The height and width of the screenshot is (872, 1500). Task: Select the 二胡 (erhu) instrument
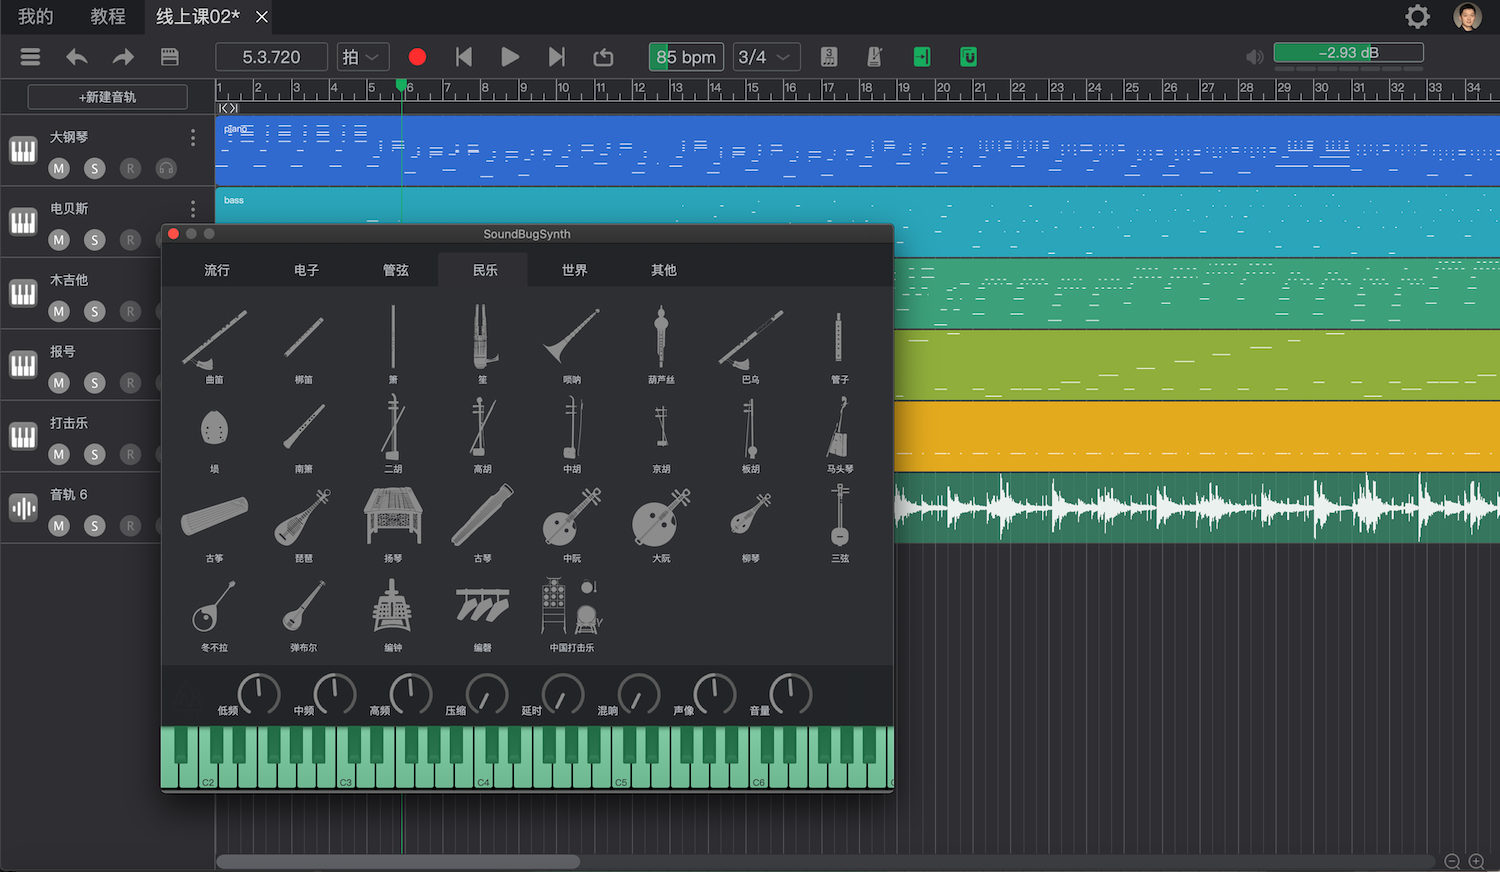point(392,428)
